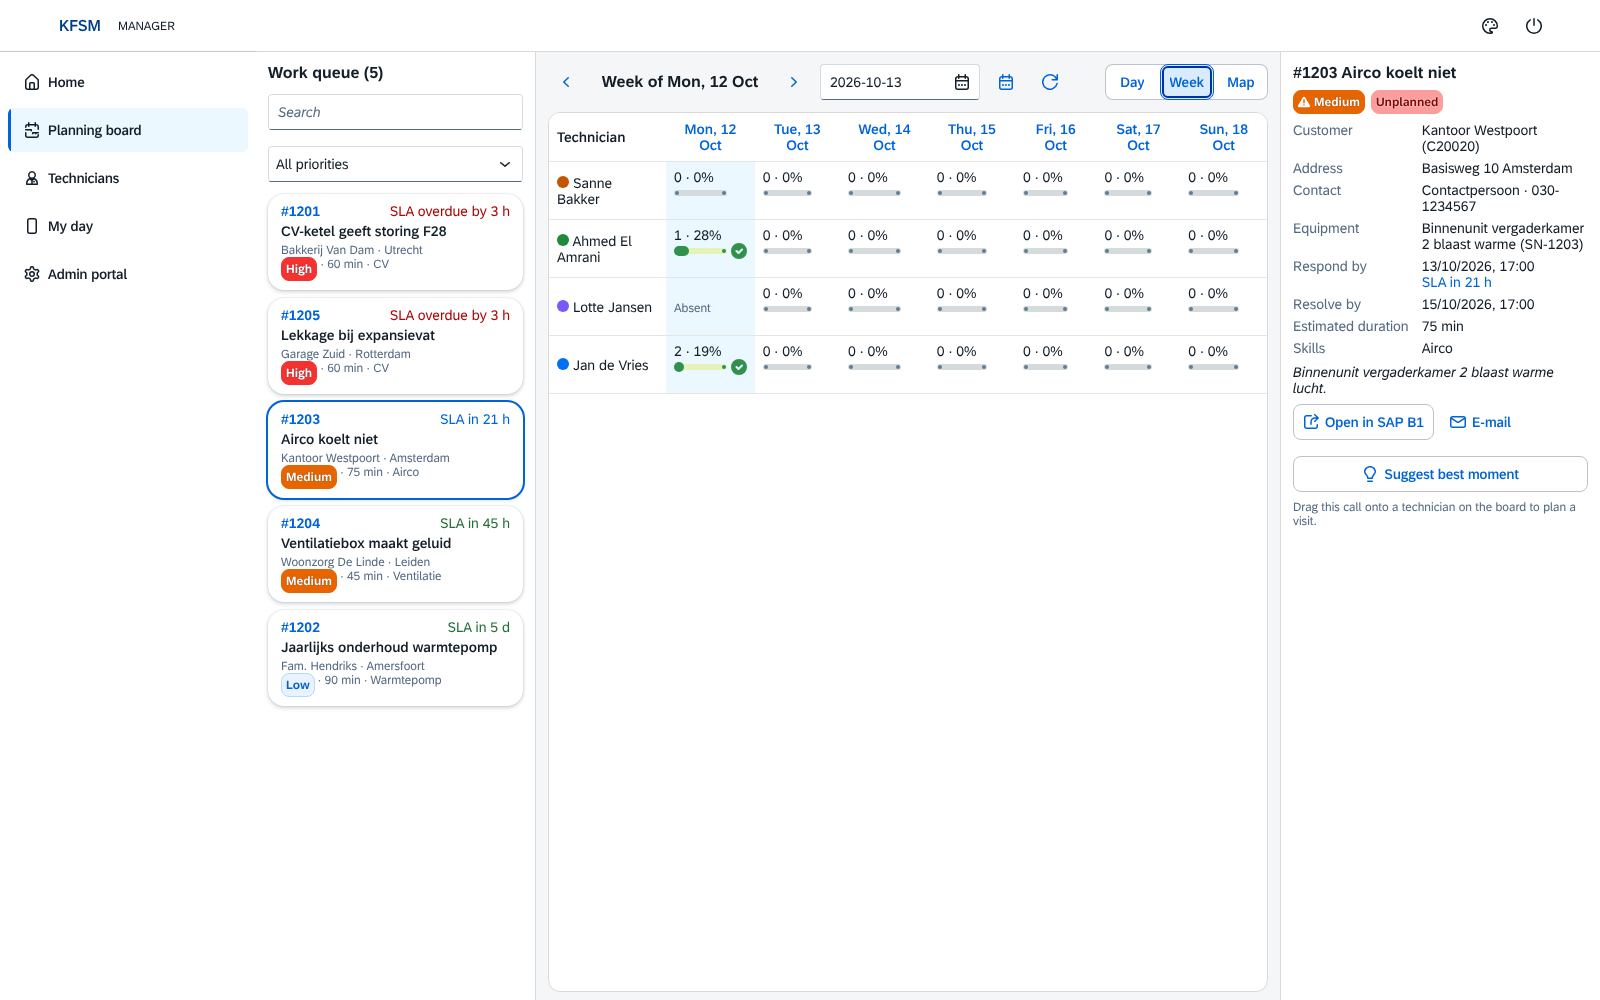Image resolution: width=1600 pixels, height=1000 pixels.
Task: Focus the work queue Search field
Action: click(395, 112)
